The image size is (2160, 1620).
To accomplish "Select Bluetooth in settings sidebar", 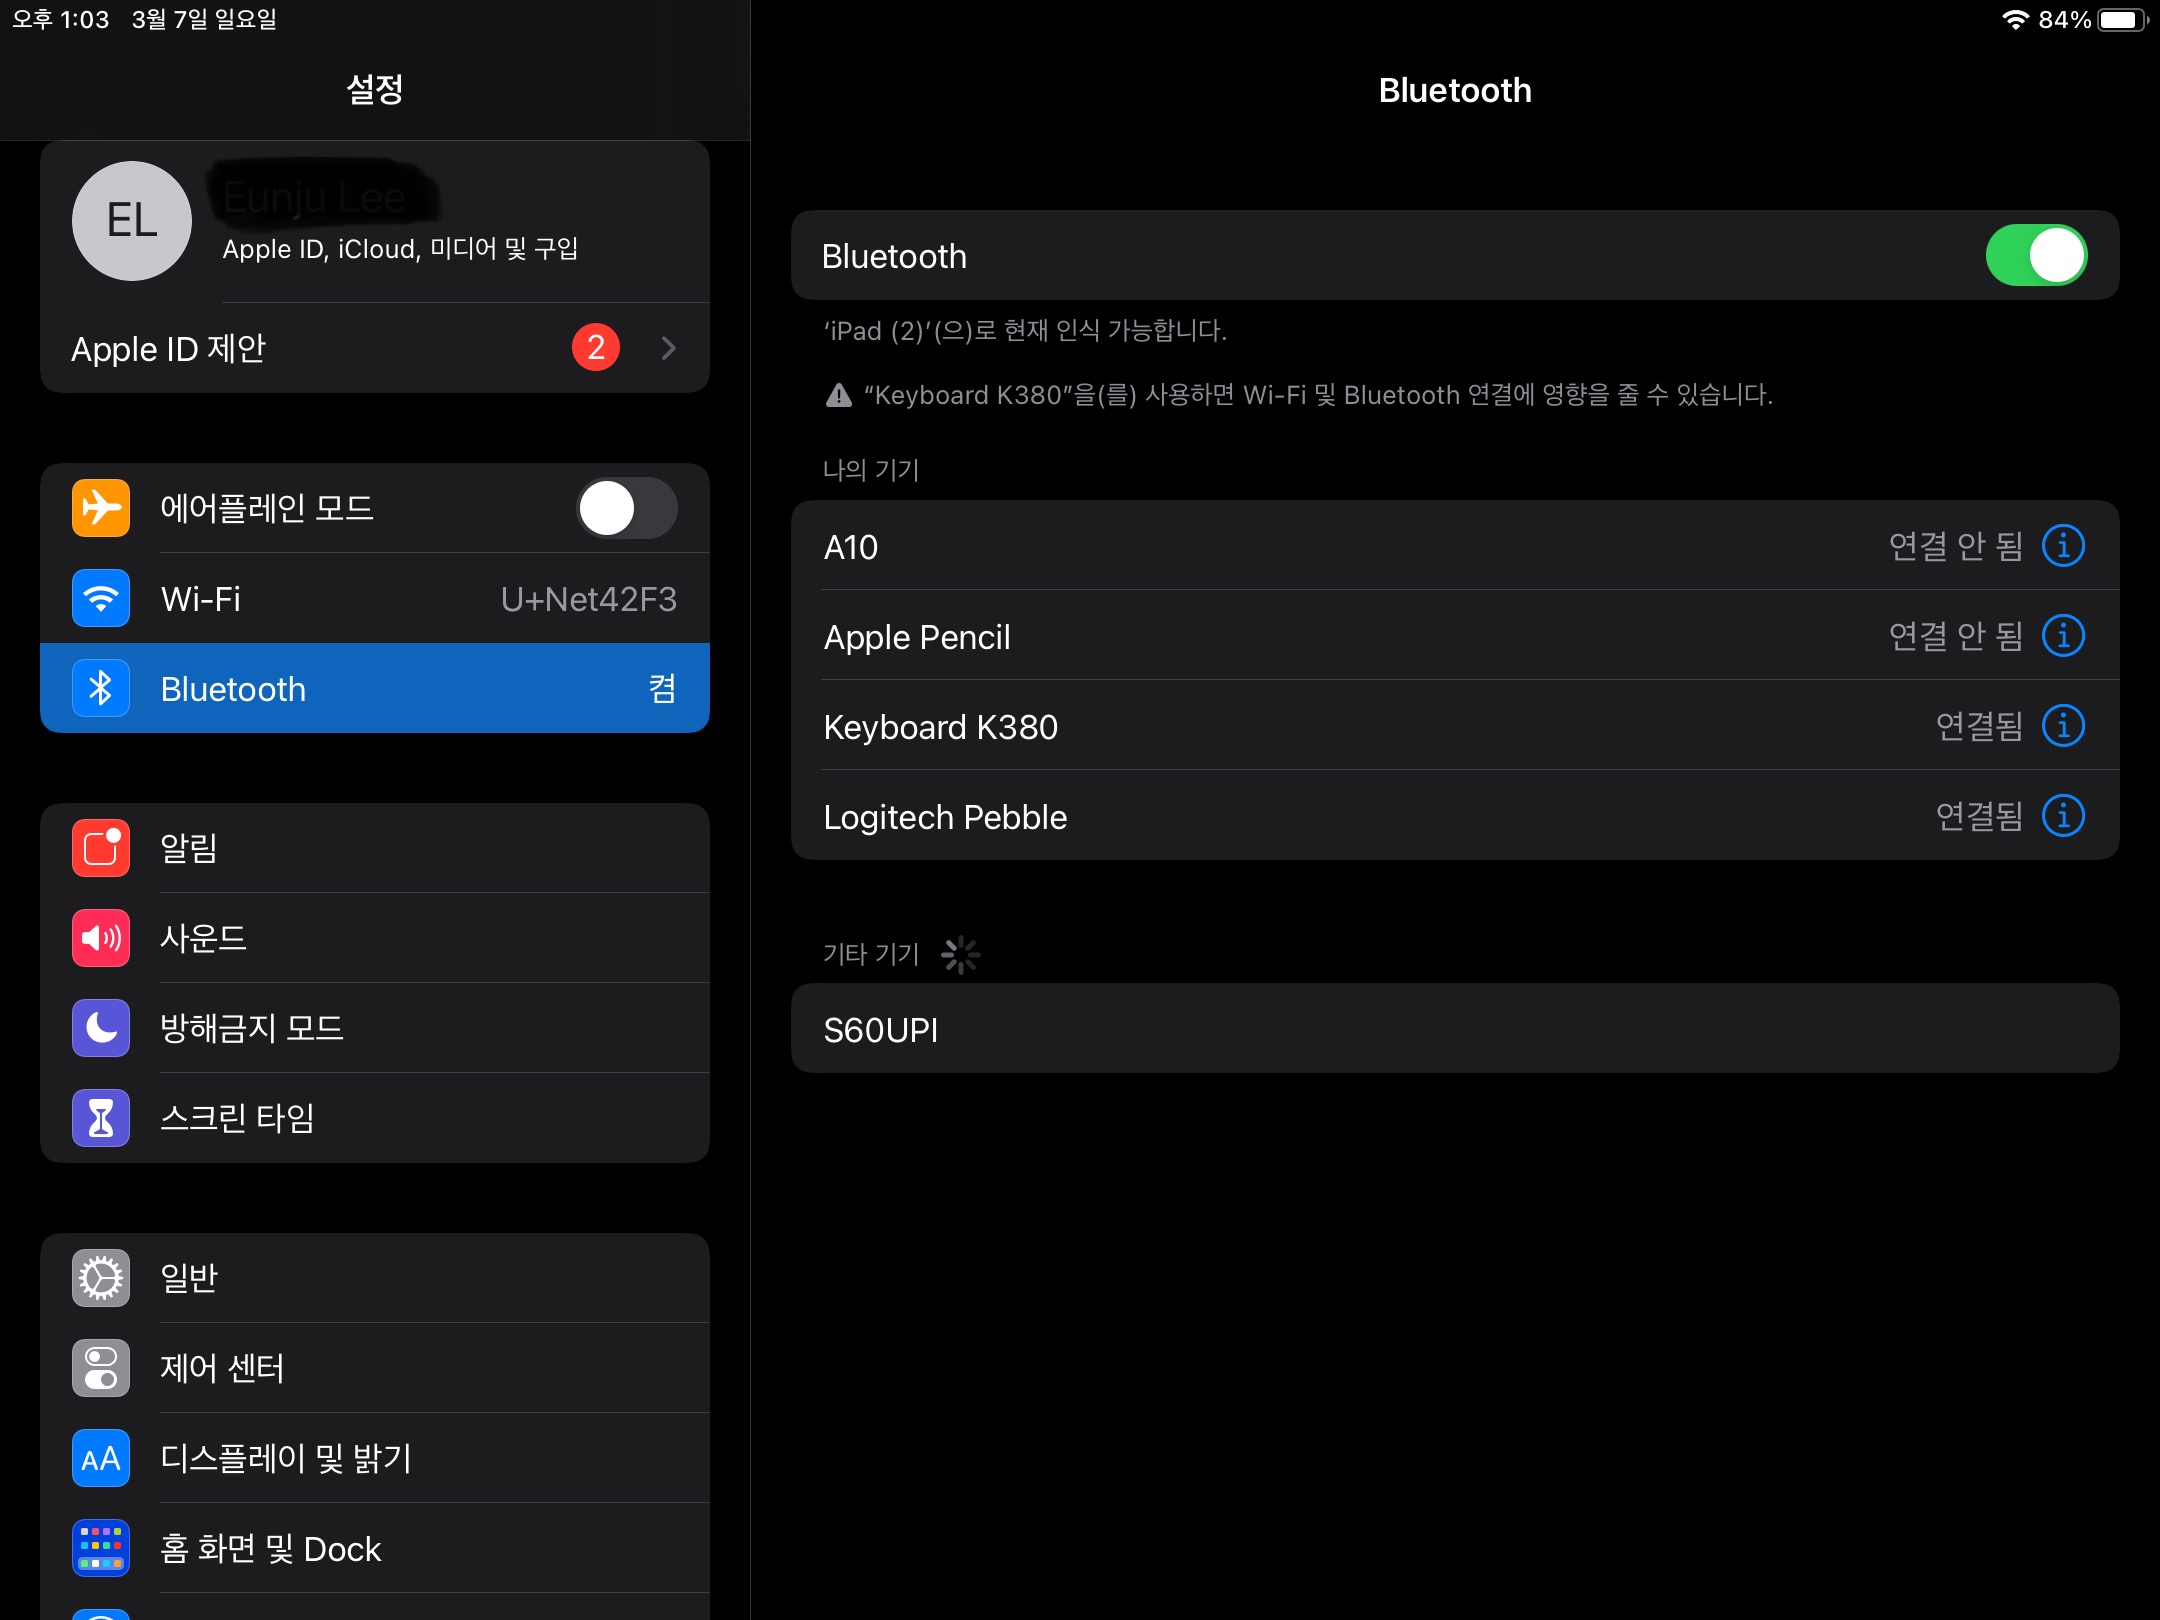I will (375, 688).
